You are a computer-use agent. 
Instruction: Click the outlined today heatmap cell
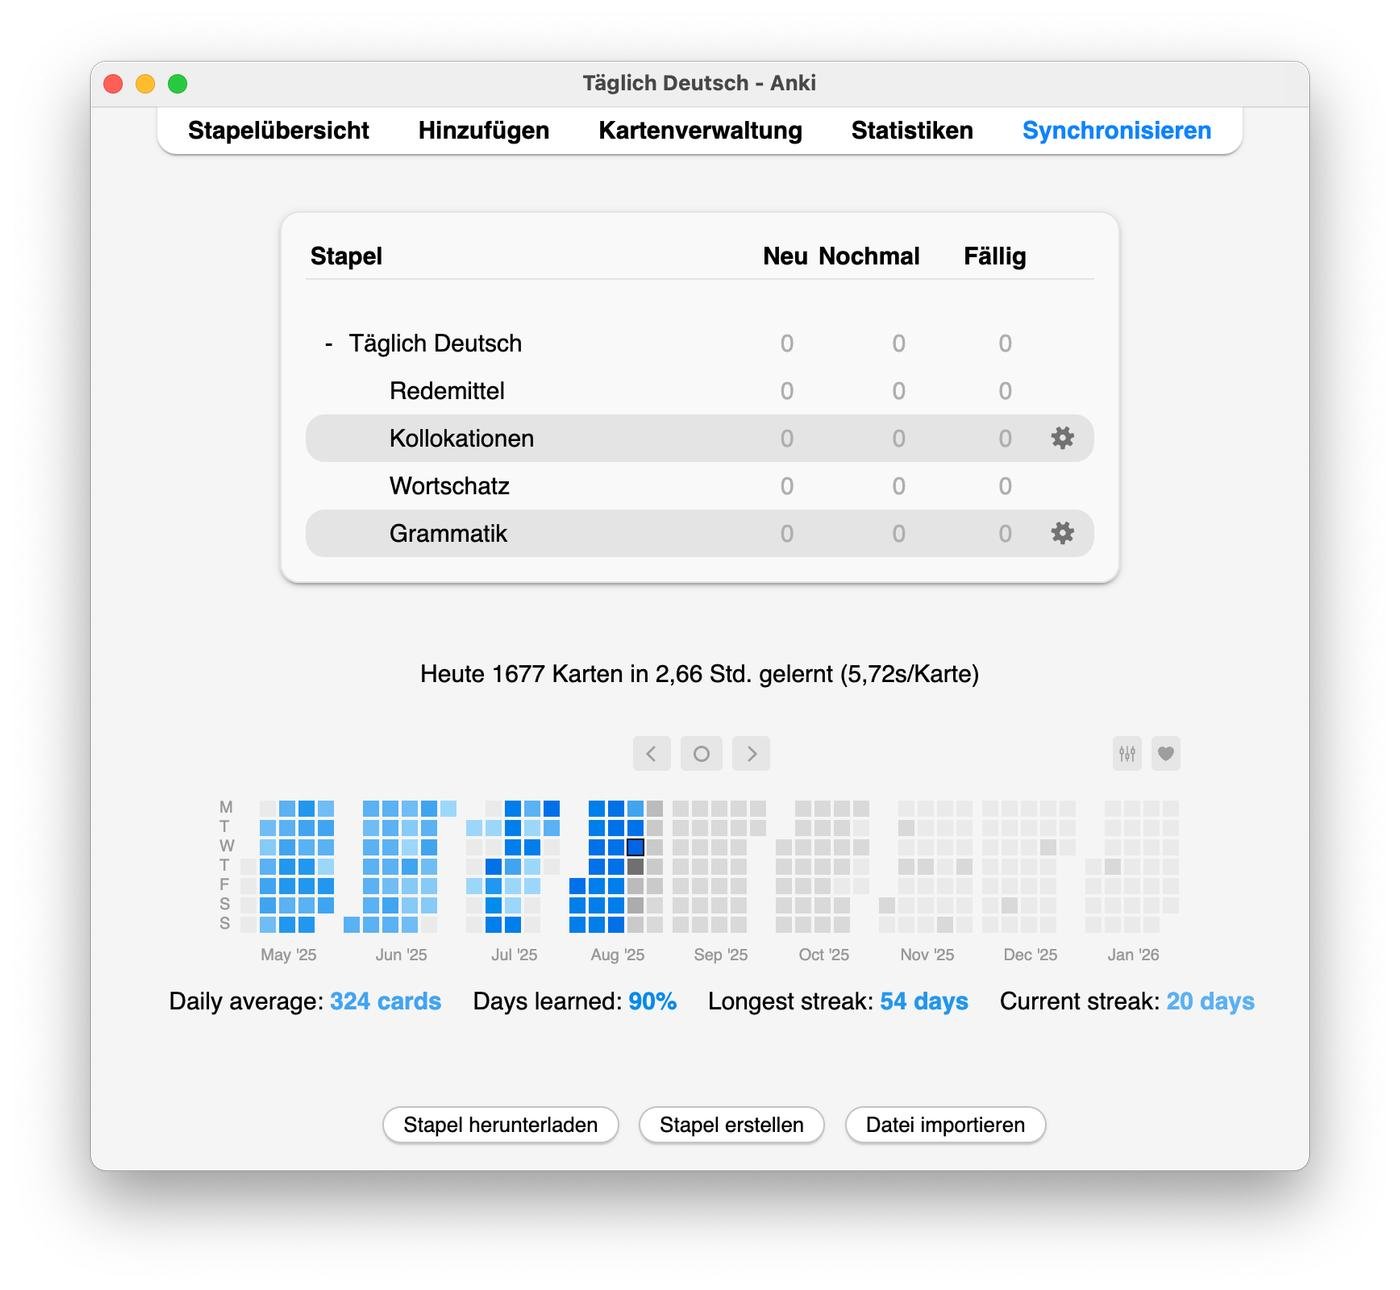(635, 847)
